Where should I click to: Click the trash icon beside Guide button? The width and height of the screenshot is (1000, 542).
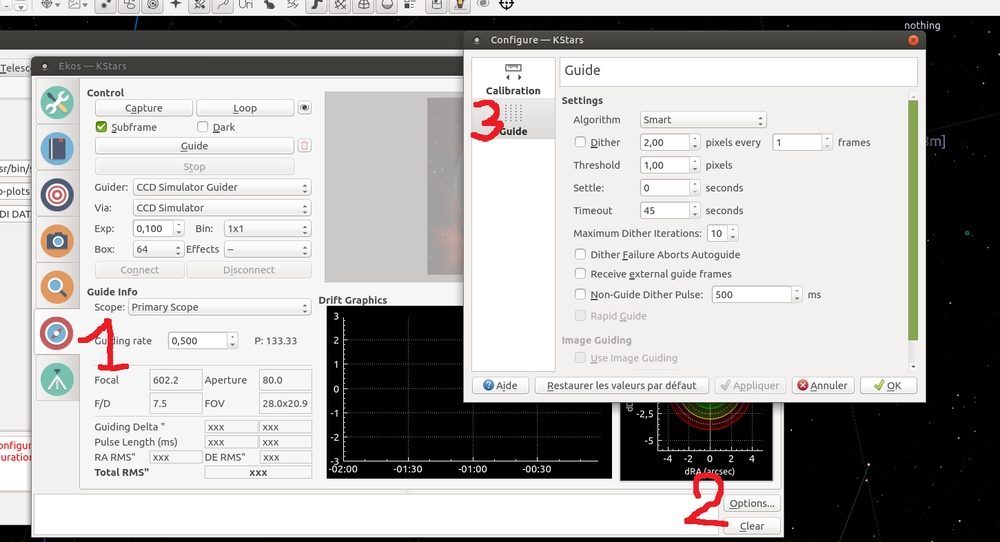point(305,145)
